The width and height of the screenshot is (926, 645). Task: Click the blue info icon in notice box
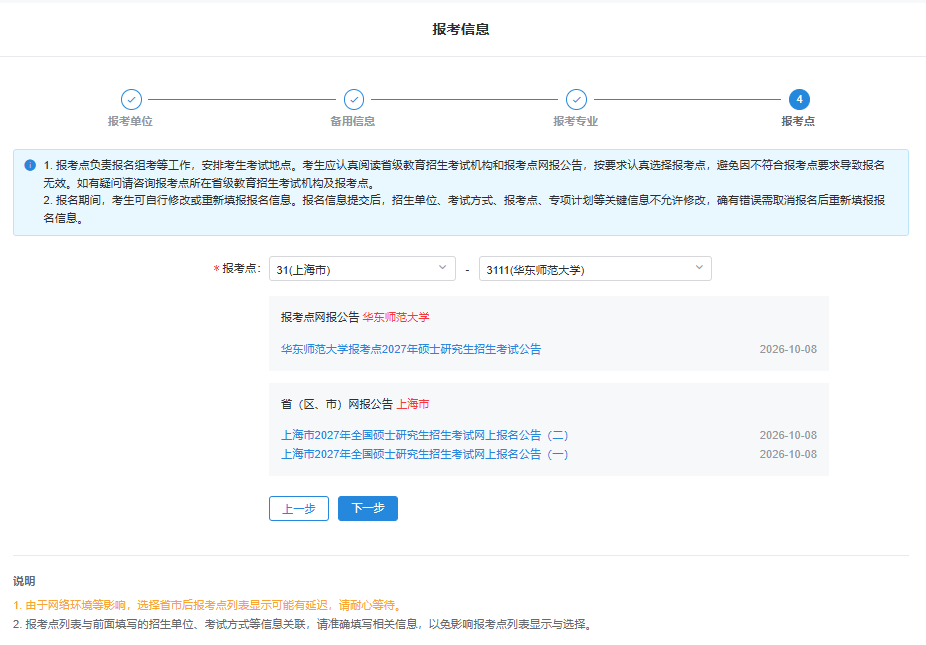30,165
